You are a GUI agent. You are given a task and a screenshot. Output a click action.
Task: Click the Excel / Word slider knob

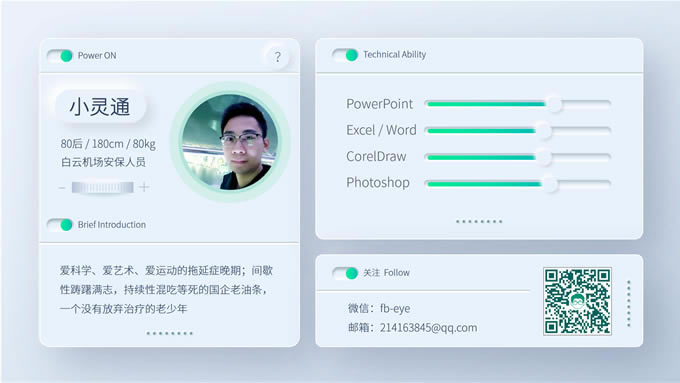click(x=543, y=131)
